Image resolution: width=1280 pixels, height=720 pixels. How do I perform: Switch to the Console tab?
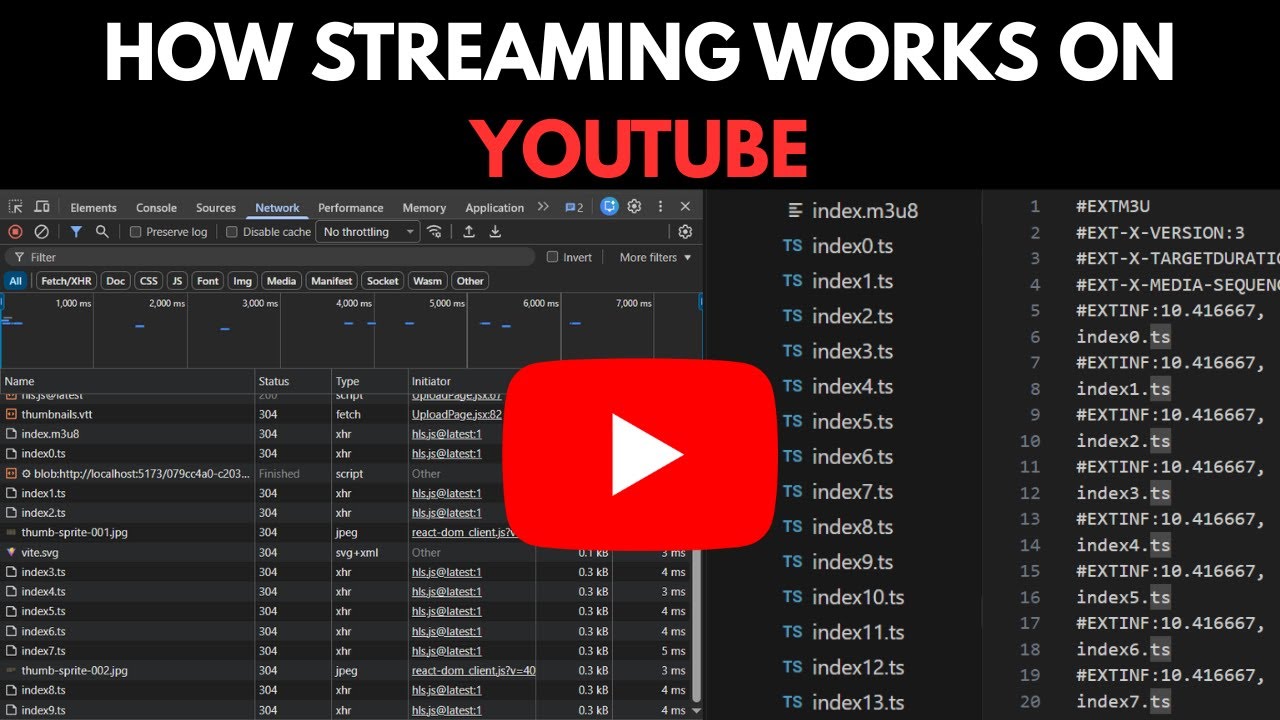(156, 208)
